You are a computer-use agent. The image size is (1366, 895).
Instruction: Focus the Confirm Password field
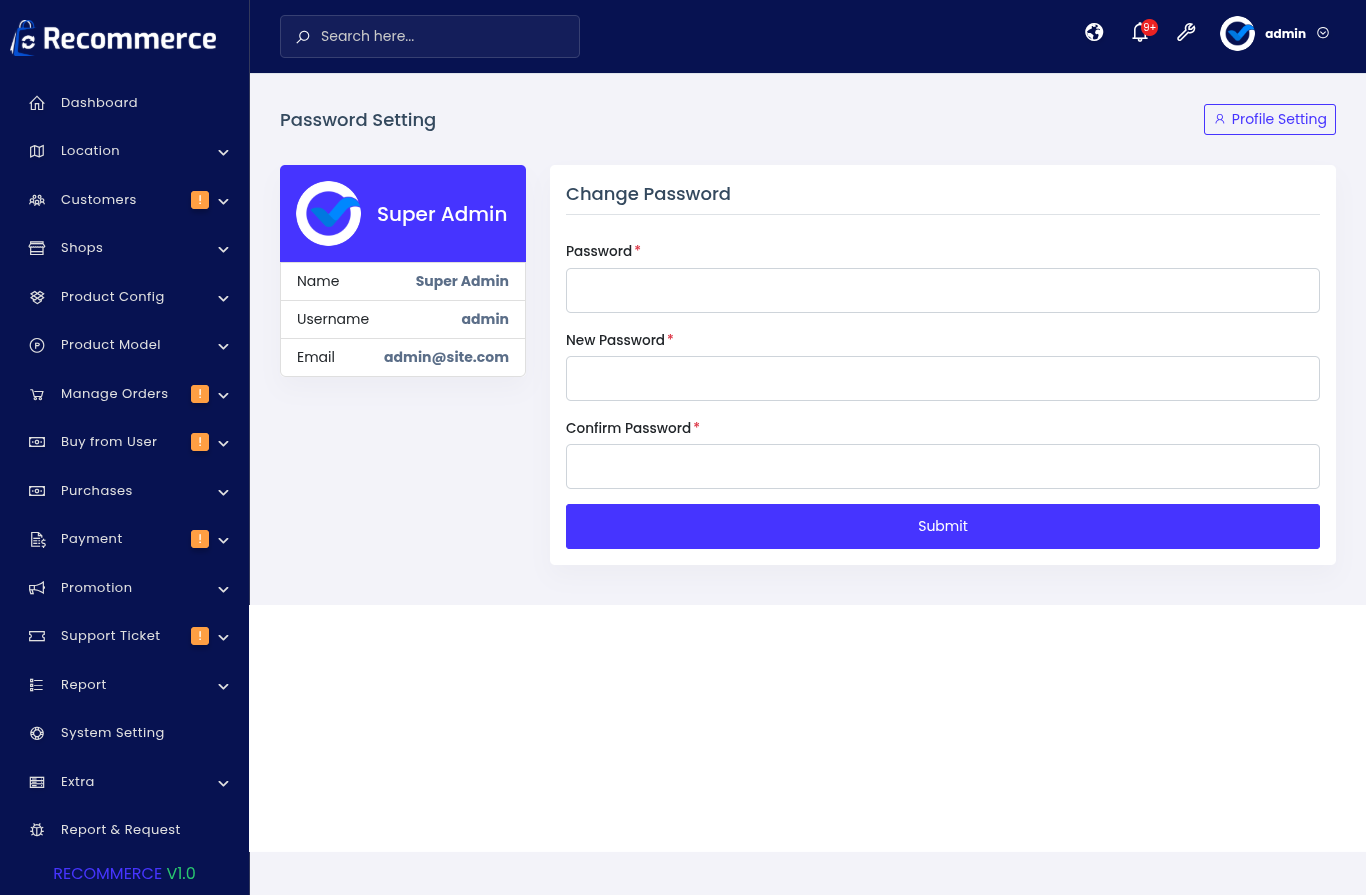pos(943,466)
